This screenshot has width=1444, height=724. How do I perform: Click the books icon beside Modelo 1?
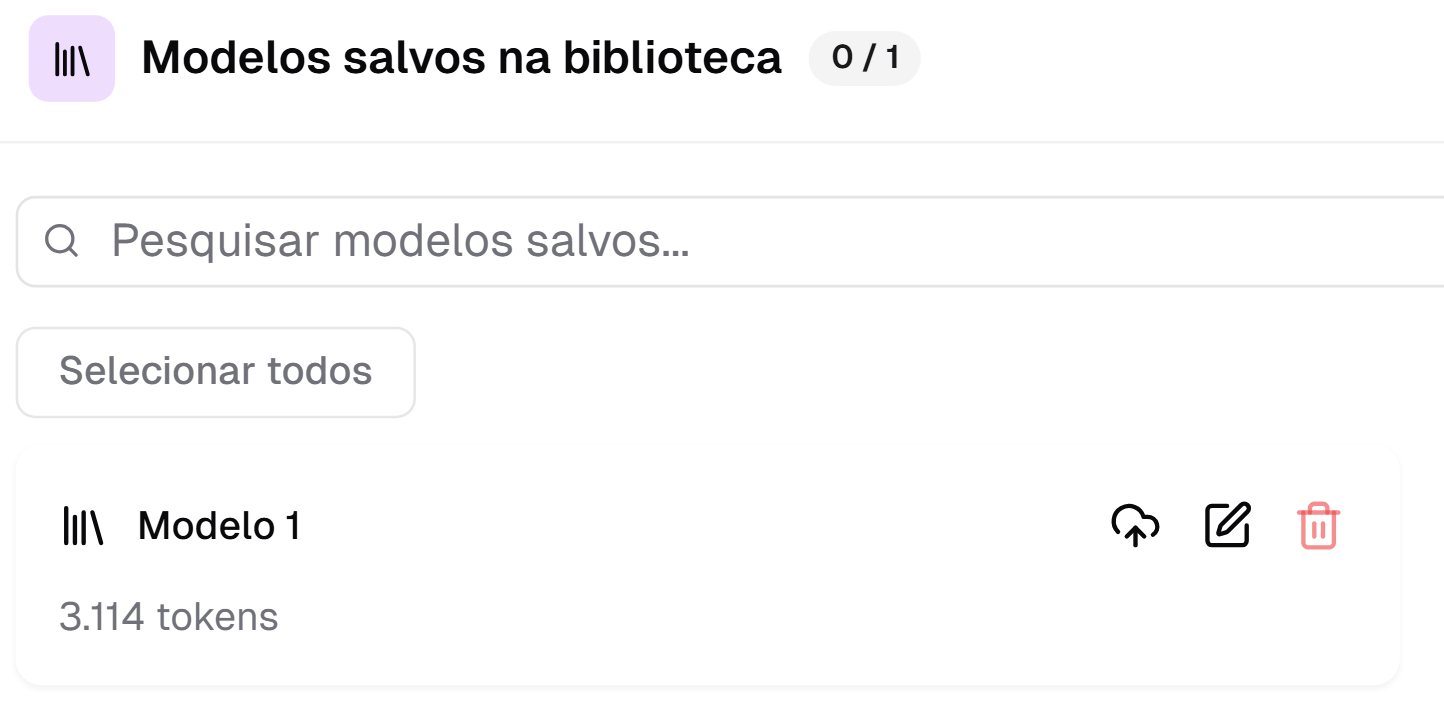(x=83, y=526)
